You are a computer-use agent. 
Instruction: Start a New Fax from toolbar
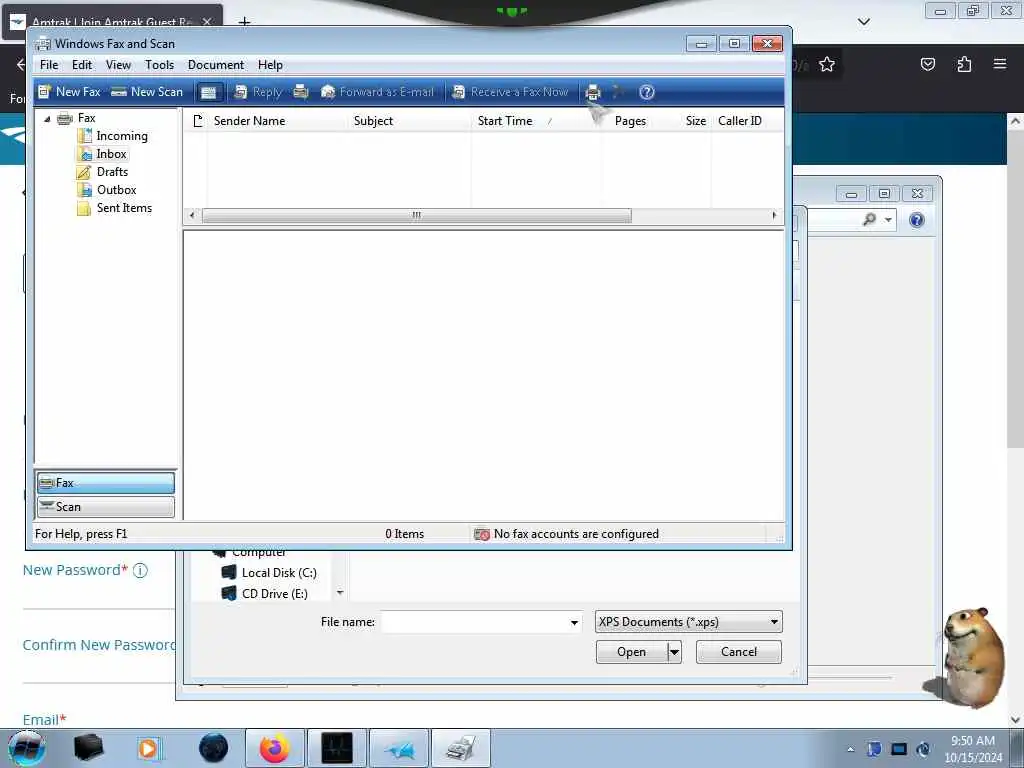pos(69,92)
